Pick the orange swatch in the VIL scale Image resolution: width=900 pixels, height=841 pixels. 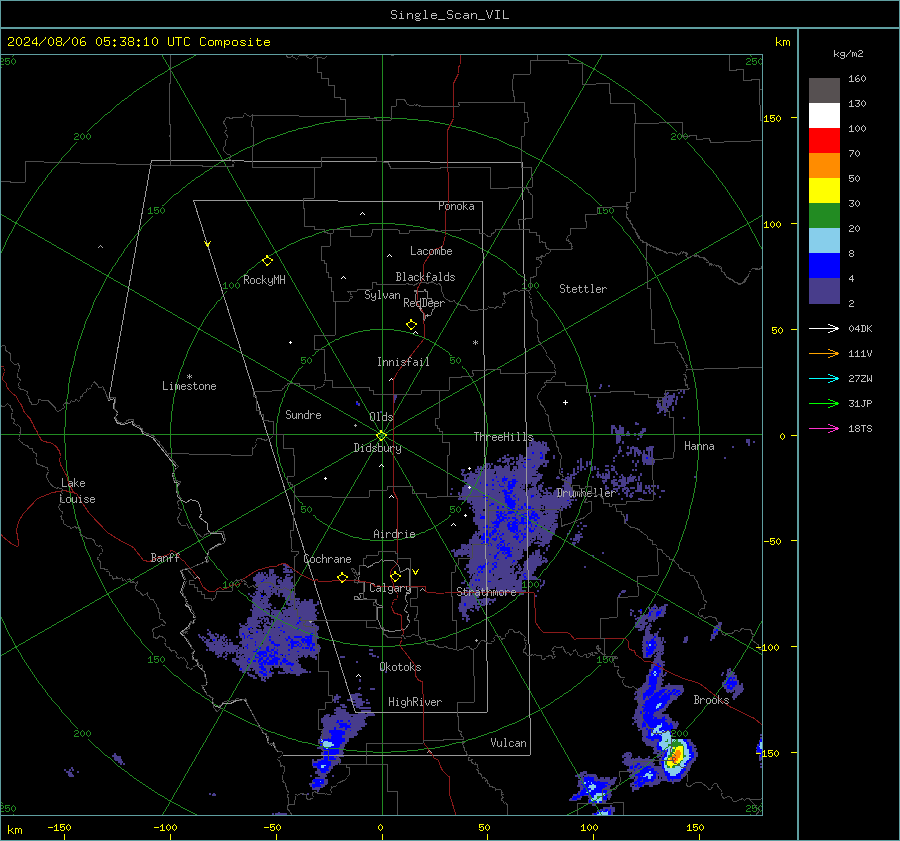click(824, 166)
